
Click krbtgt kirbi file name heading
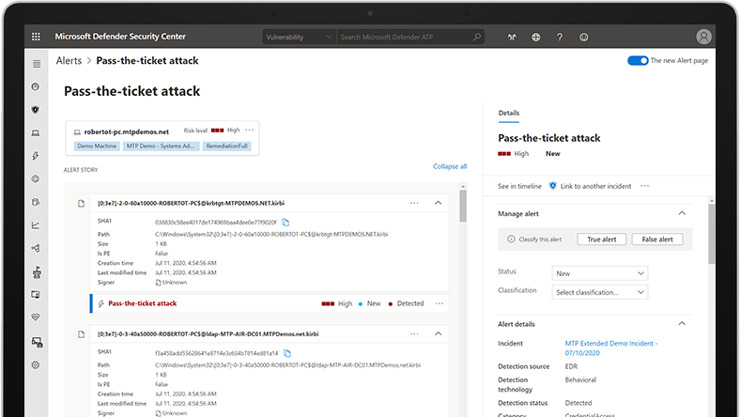[191, 203]
